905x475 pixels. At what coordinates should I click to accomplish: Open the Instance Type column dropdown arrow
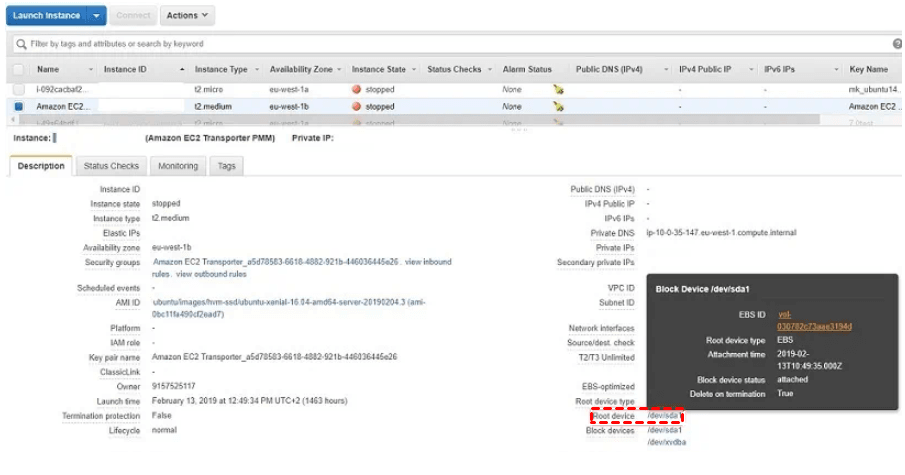click(257, 69)
